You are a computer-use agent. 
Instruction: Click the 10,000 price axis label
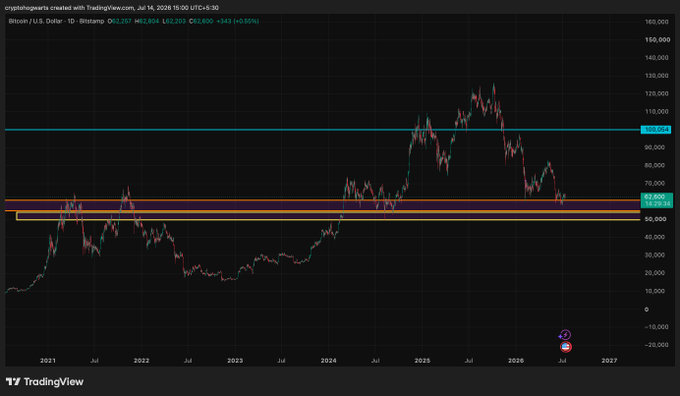point(654,291)
